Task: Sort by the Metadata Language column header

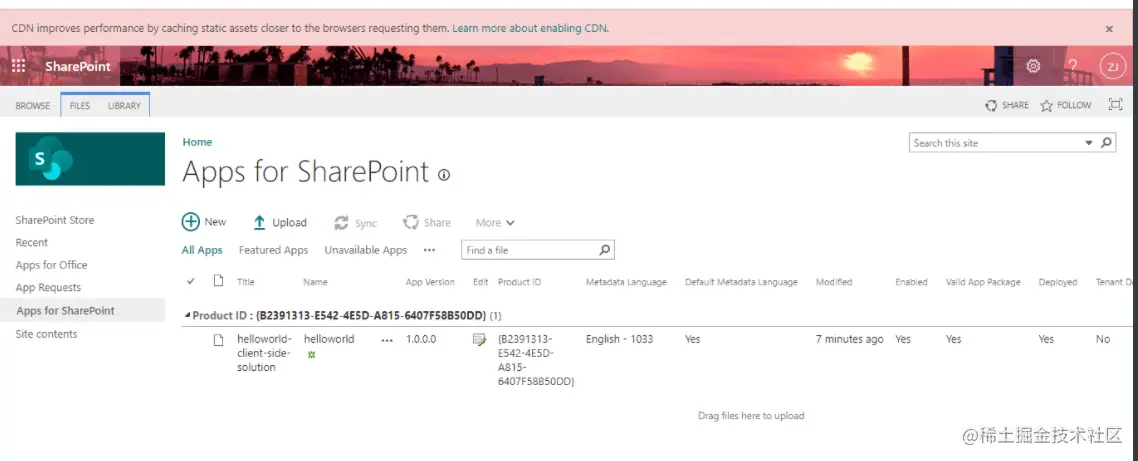Action: coord(626,282)
